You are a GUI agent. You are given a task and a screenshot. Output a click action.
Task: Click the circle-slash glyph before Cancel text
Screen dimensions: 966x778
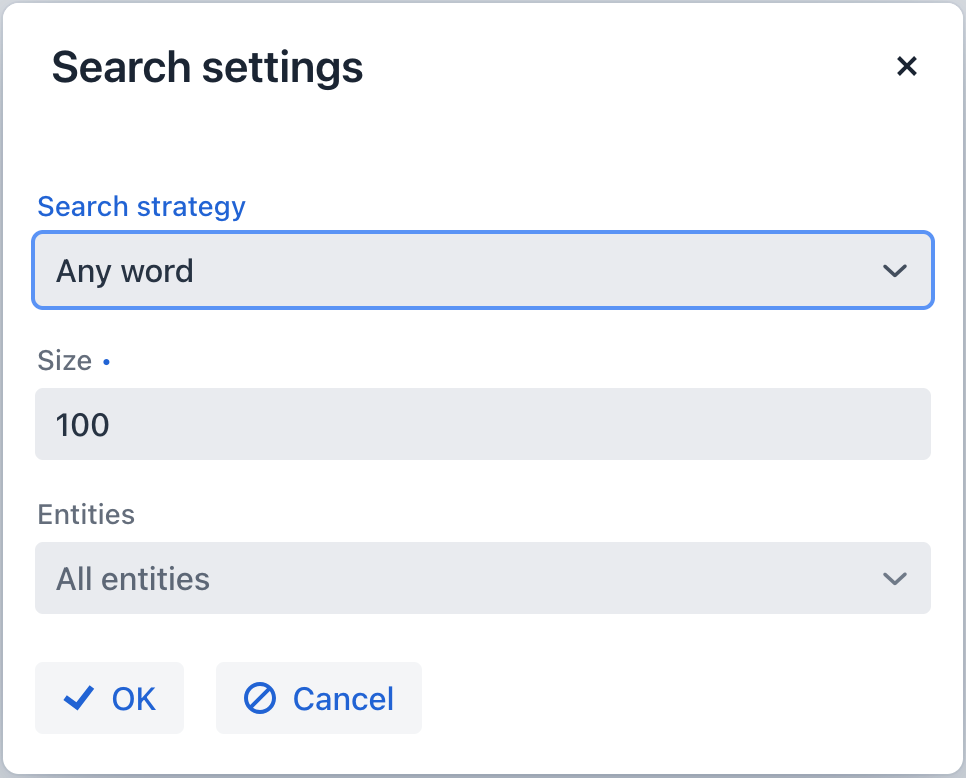click(260, 698)
